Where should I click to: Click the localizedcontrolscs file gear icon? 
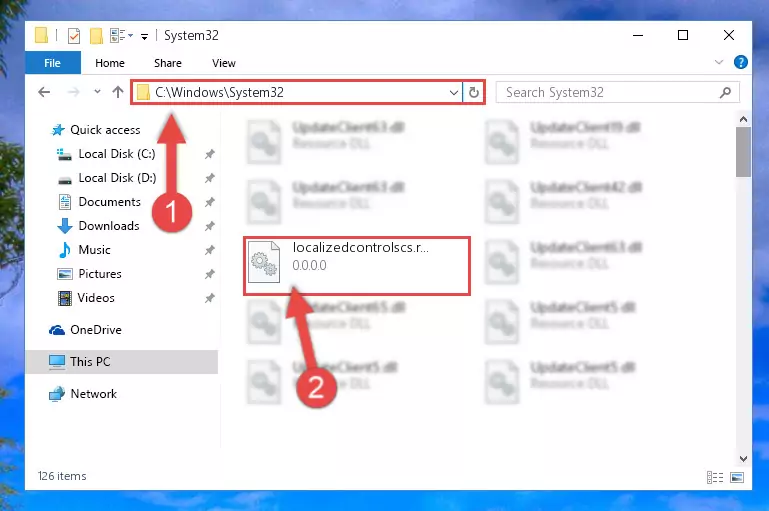coord(264,262)
